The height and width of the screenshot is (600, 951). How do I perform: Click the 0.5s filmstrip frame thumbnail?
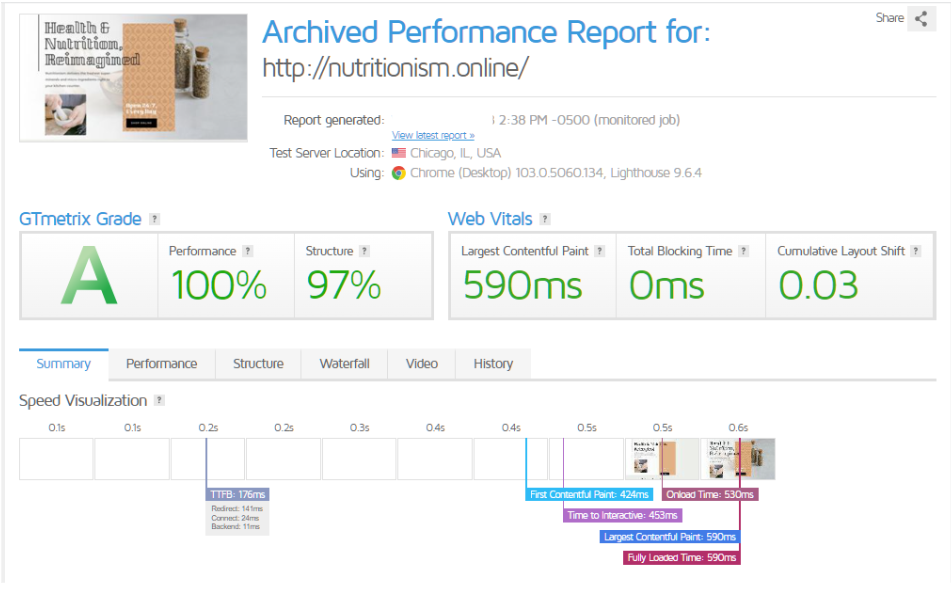662,459
